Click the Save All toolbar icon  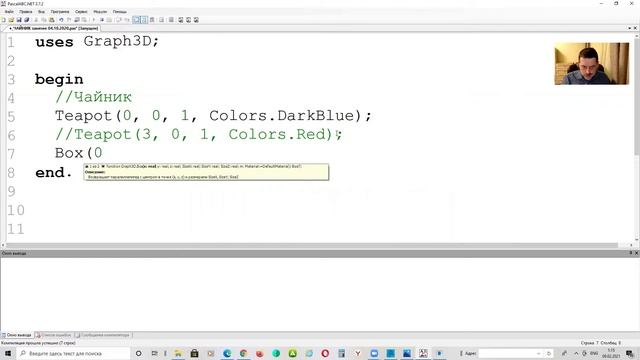click(x=27, y=20)
